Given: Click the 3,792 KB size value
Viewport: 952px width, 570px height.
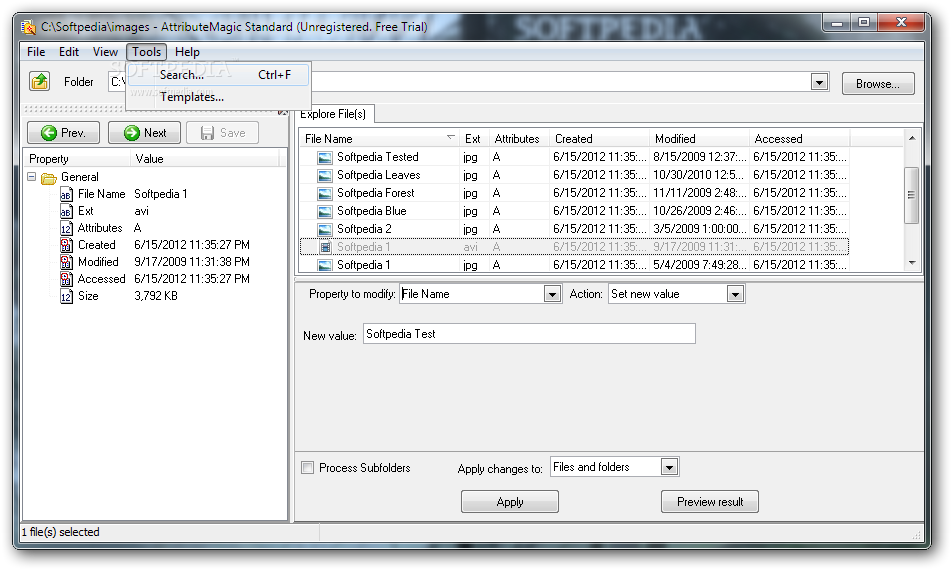Looking at the screenshot, I should pyautogui.click(x=155, y=296).
